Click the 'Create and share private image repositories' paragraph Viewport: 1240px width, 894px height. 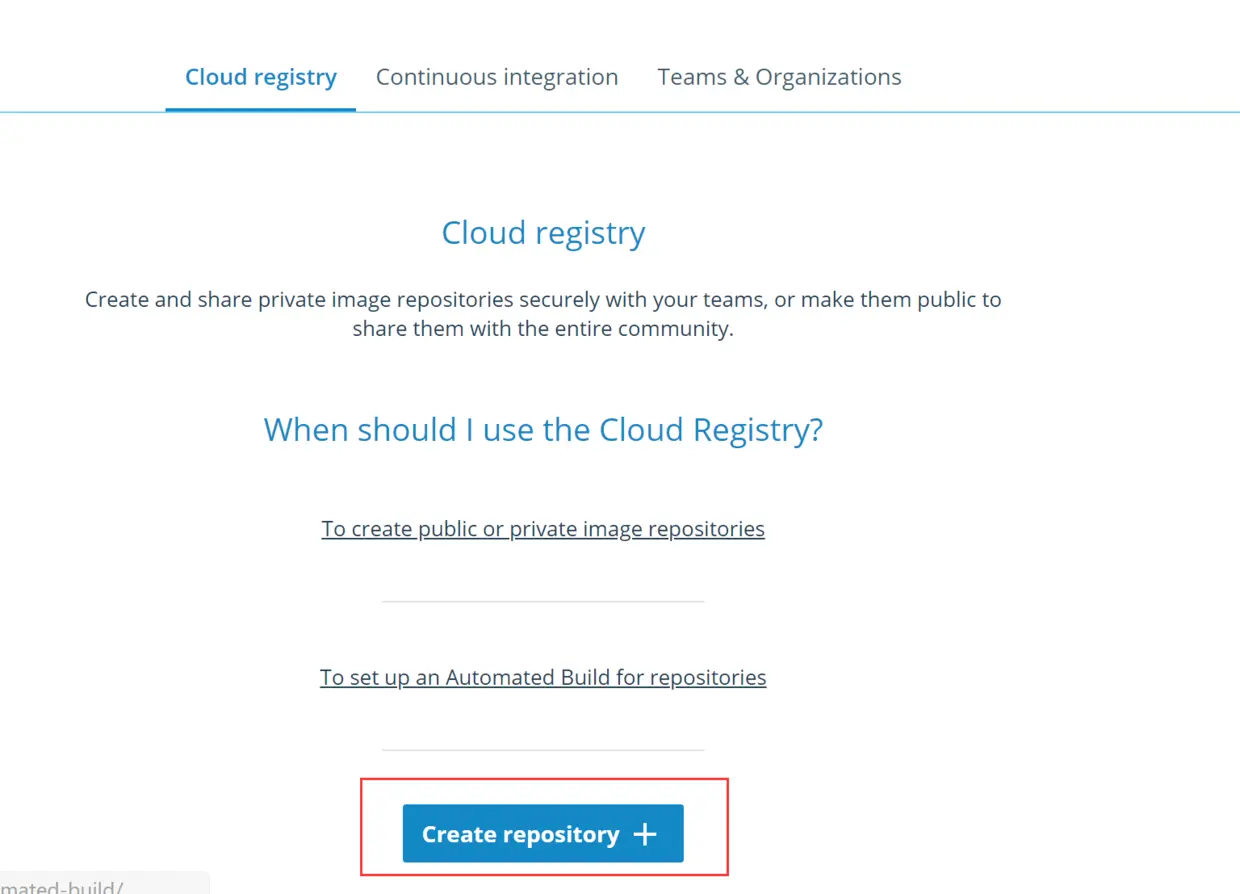543,314
